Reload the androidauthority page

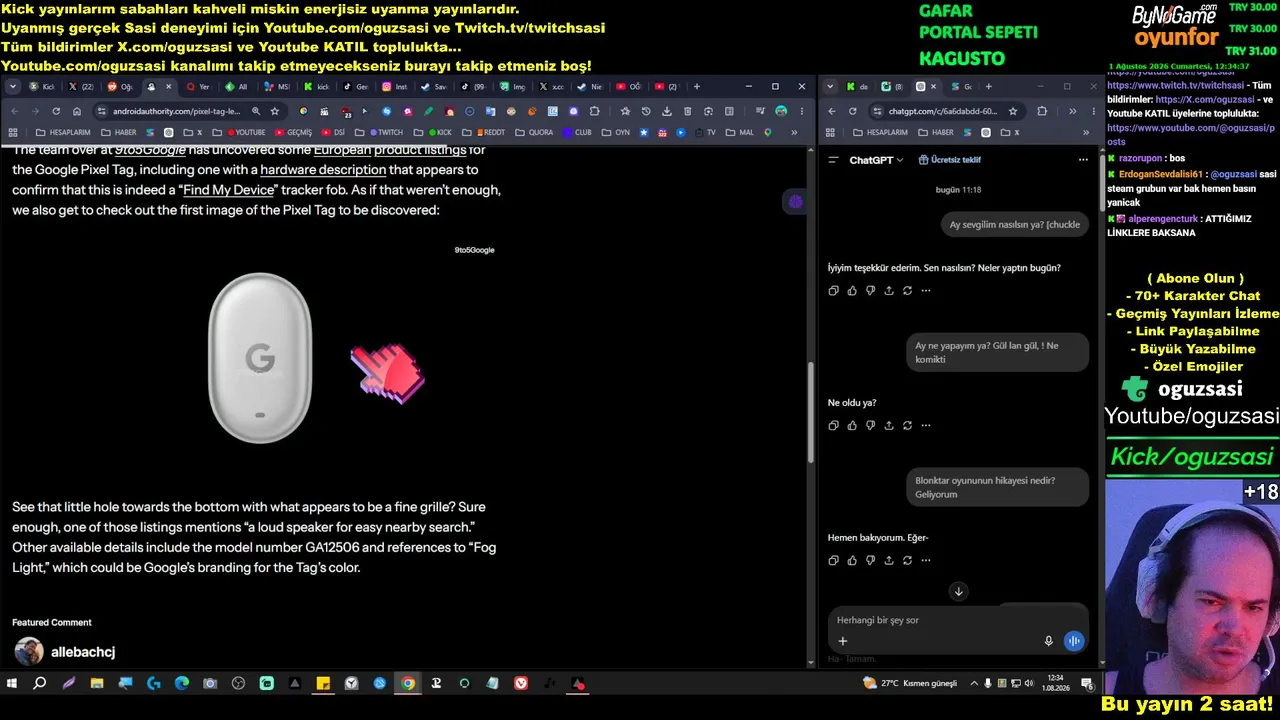coord(56,111)
